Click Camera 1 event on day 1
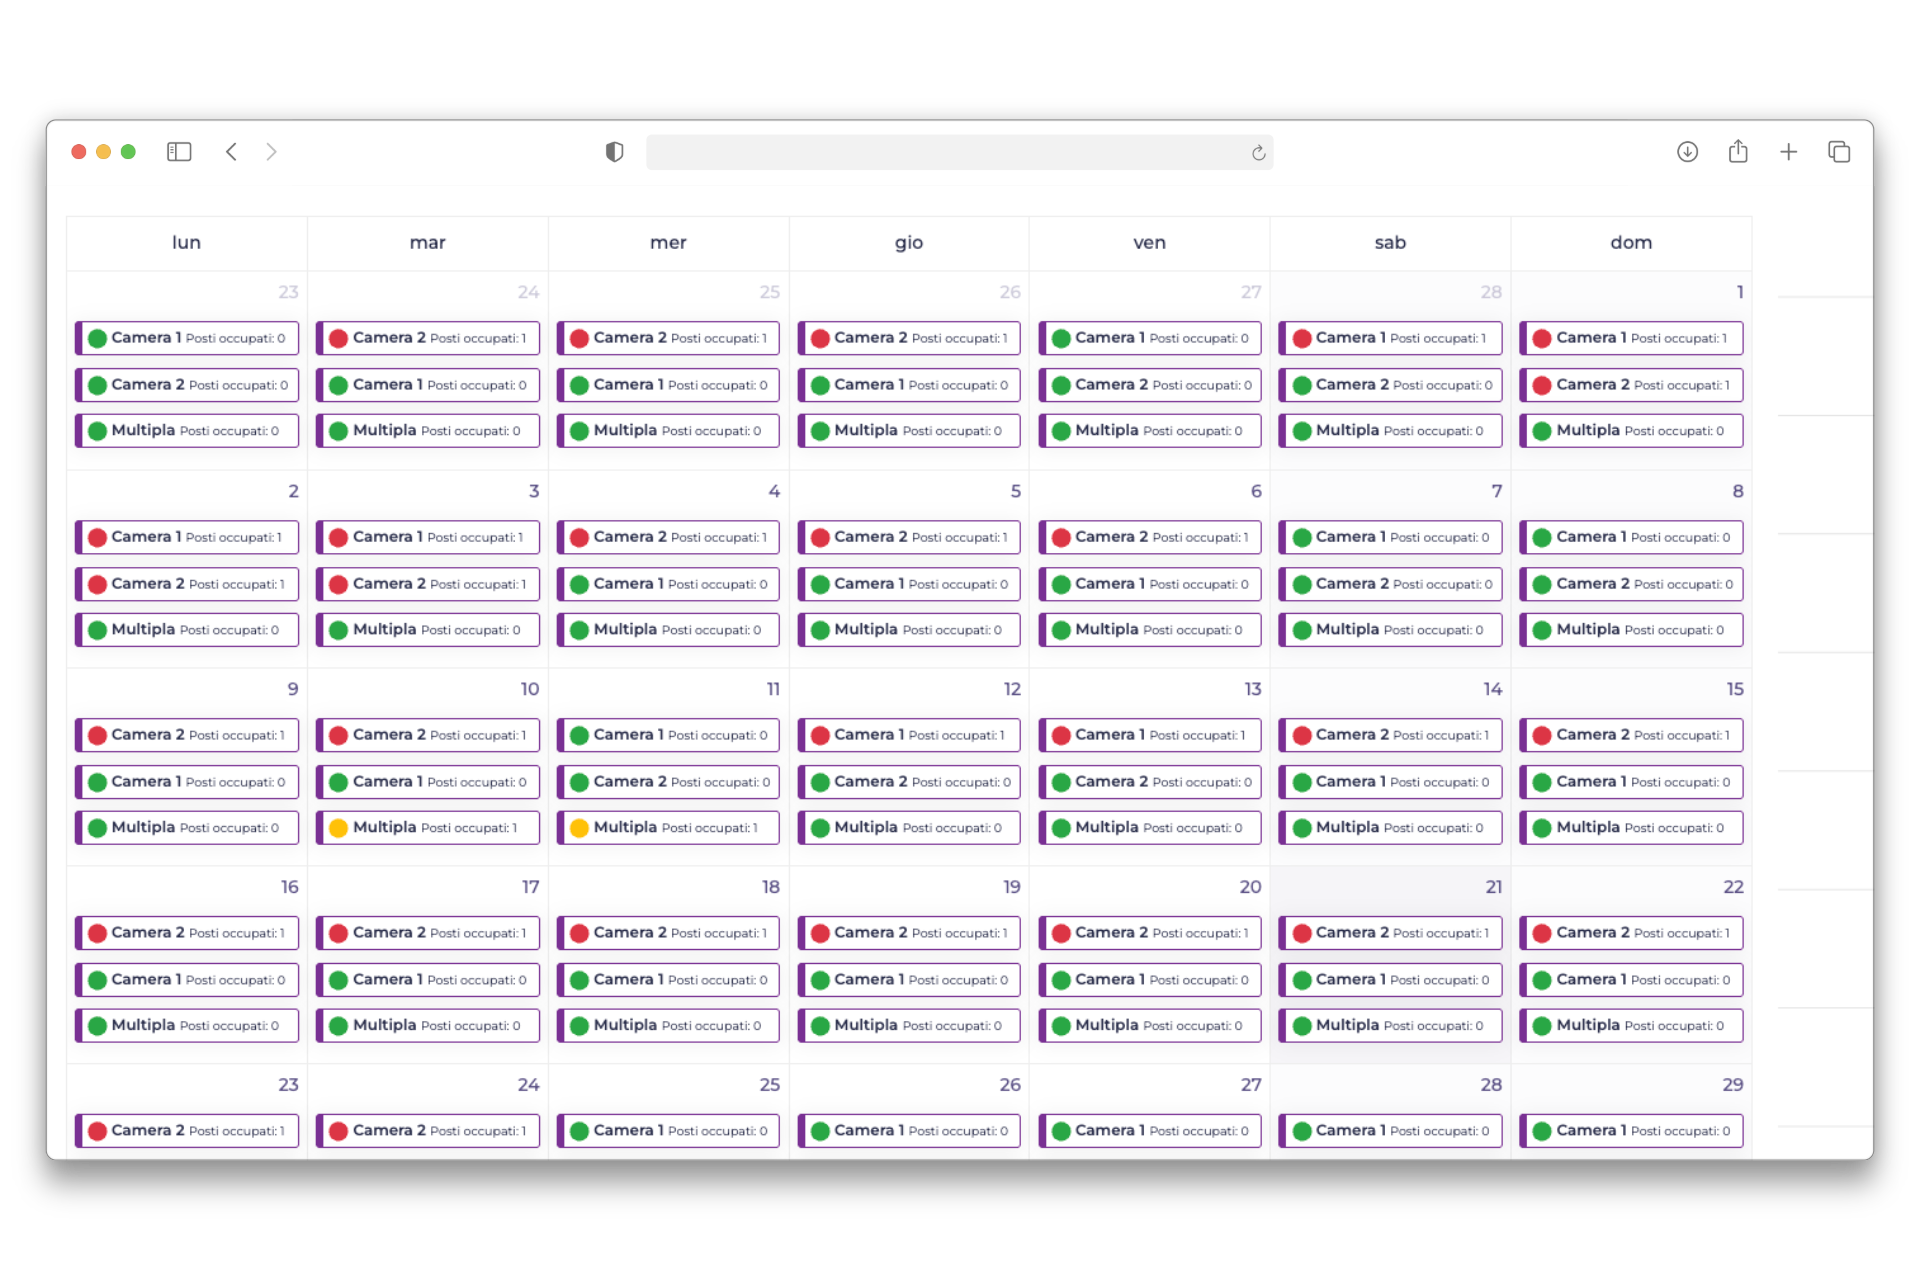 pyautogui.click(x=1630, y=338)
